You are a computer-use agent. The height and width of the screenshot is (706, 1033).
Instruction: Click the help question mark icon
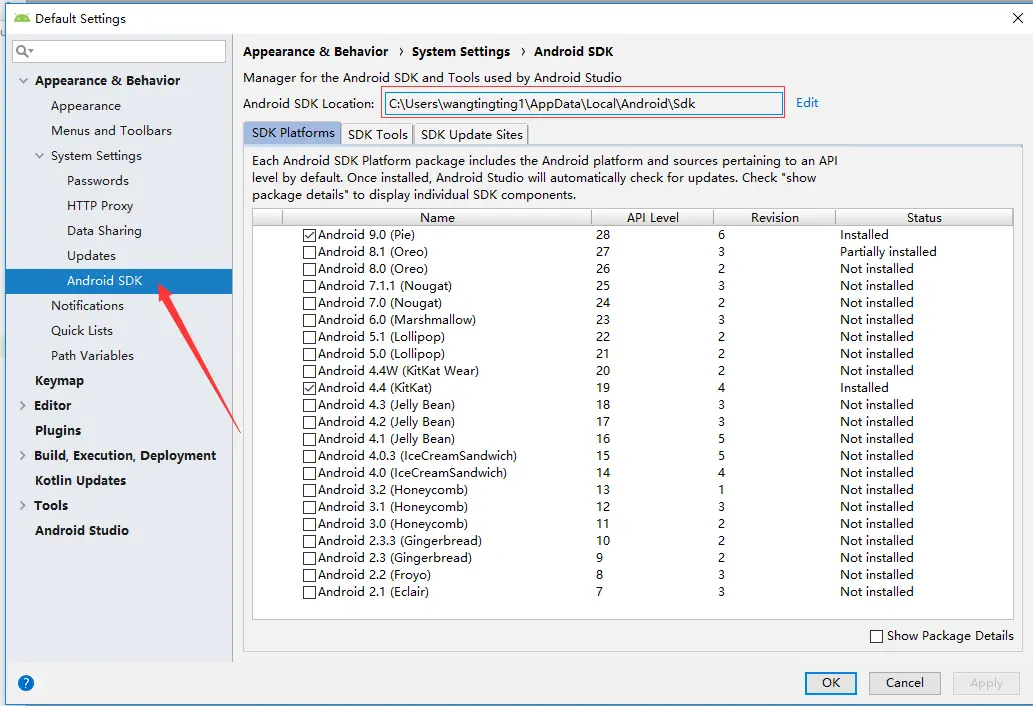(26, 683)
